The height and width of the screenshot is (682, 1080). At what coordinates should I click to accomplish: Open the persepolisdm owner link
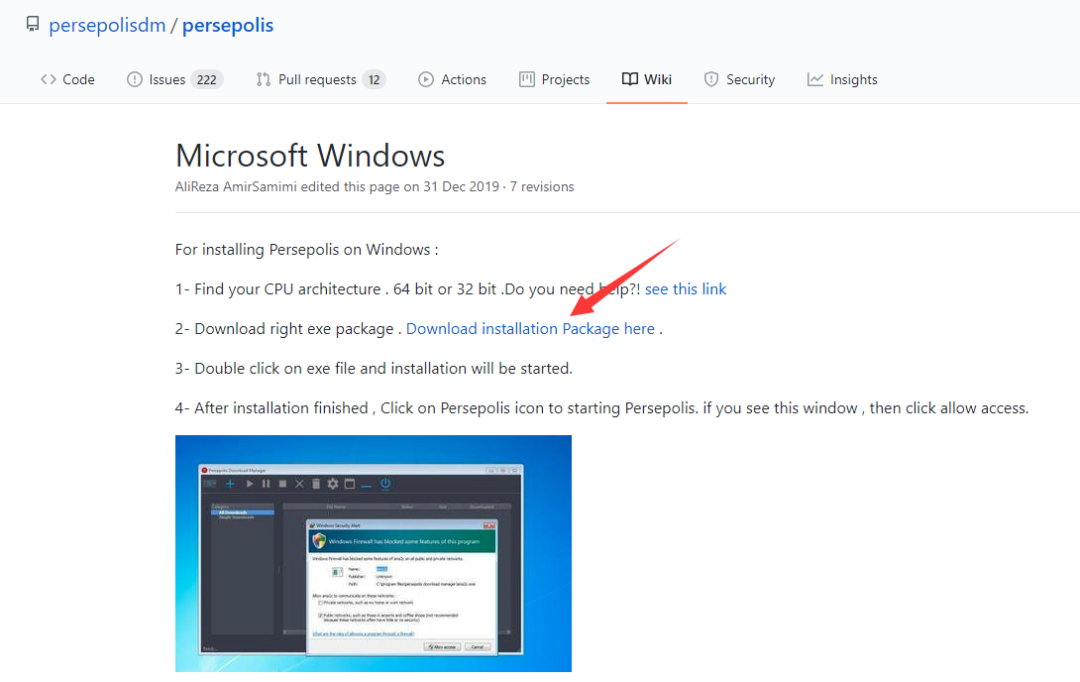tap(107, 25)
